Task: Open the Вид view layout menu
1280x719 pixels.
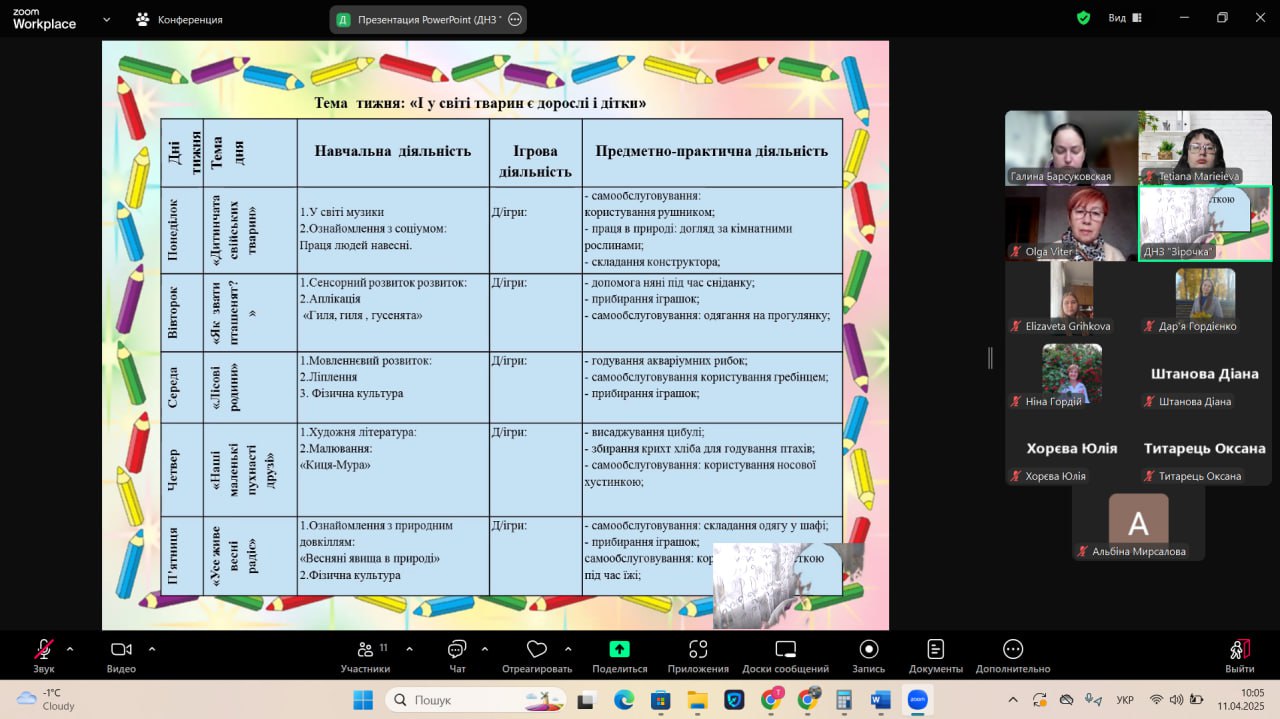Action: point(1127,18)
